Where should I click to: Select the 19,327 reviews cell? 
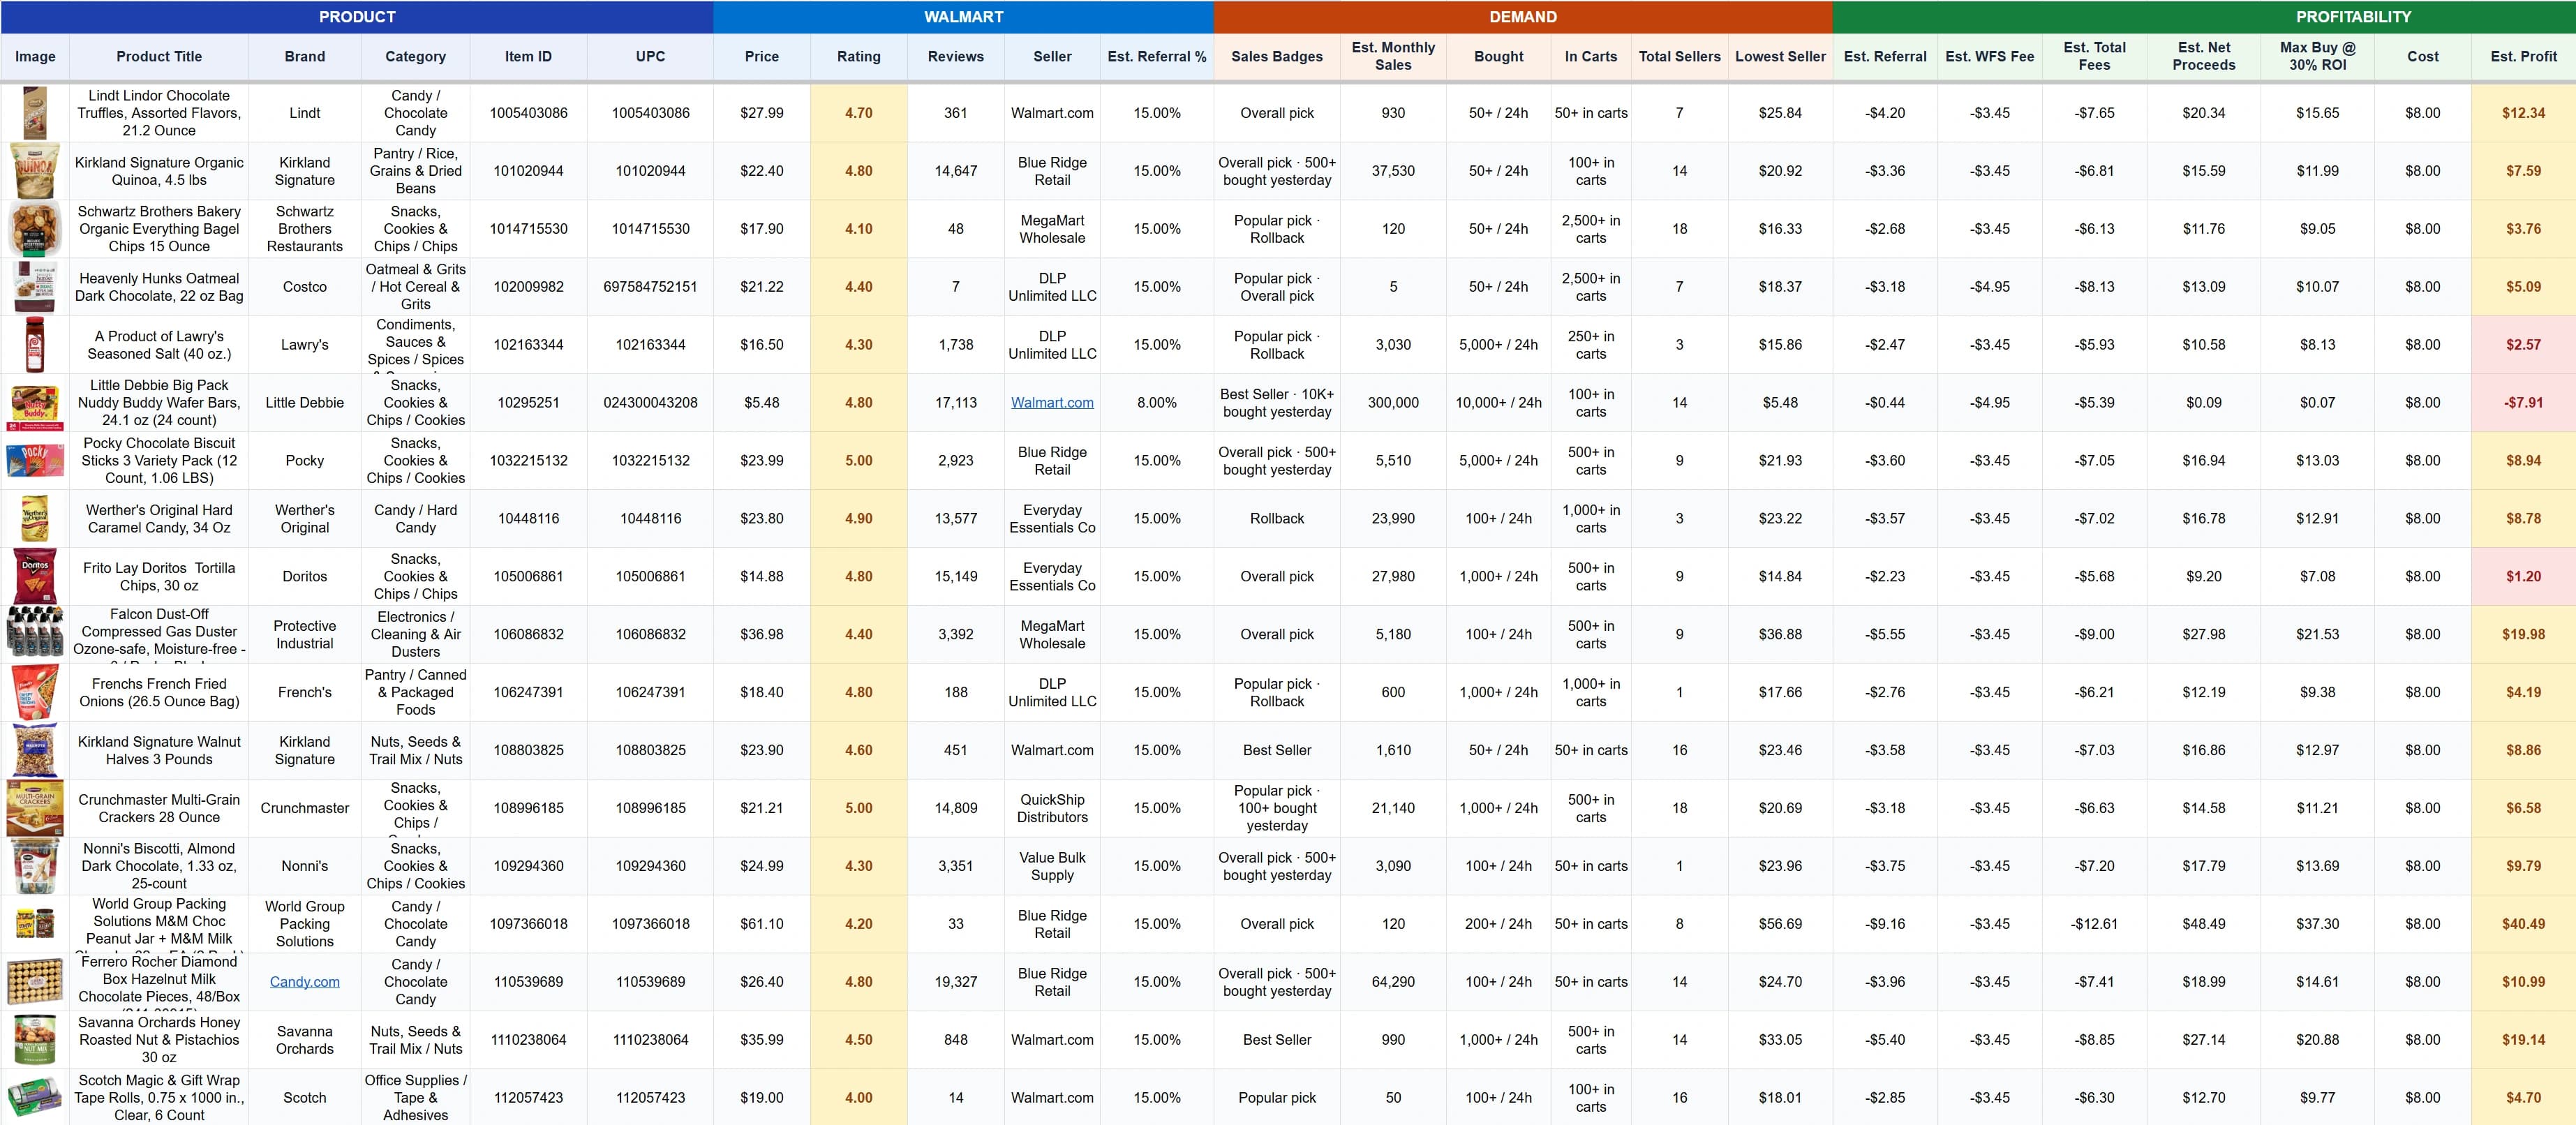tap(956, 981)
